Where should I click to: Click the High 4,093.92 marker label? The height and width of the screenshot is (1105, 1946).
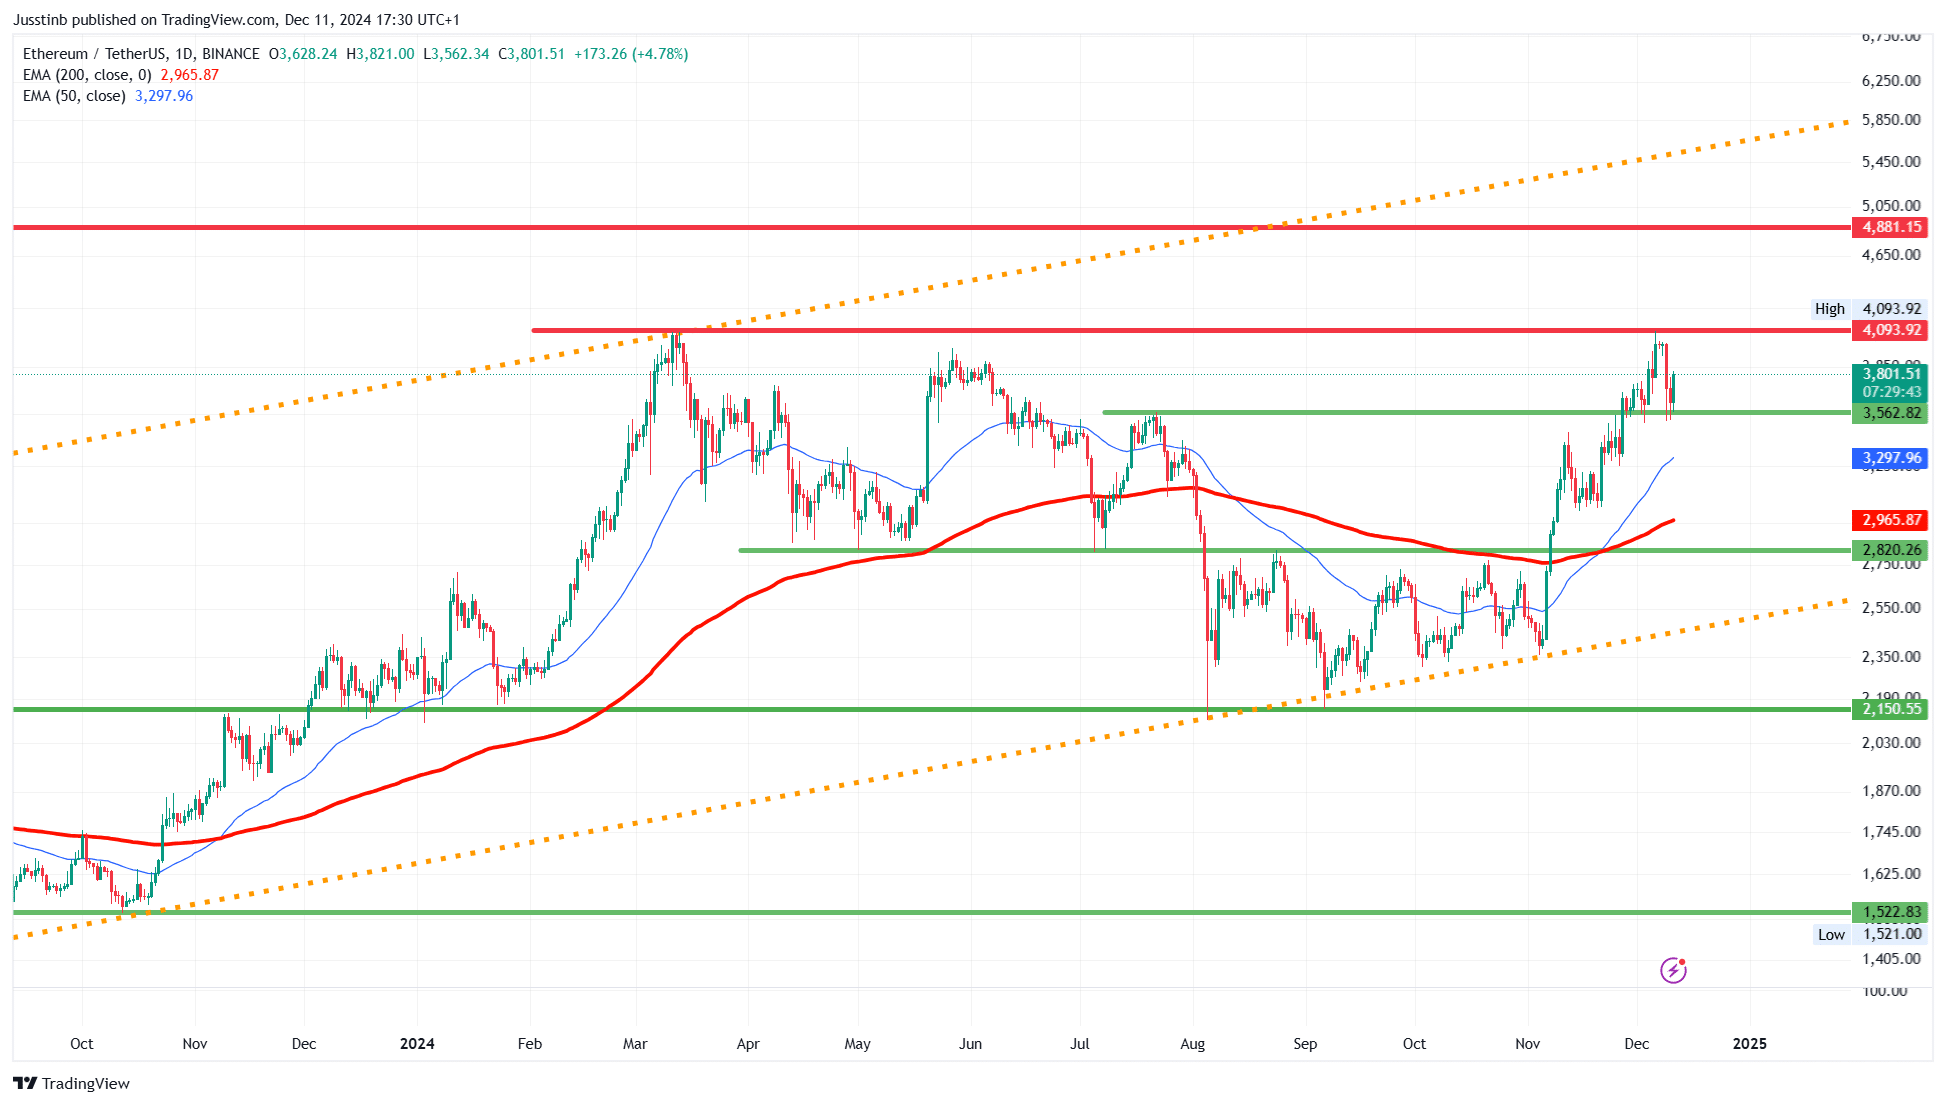tap(1868, 309)
